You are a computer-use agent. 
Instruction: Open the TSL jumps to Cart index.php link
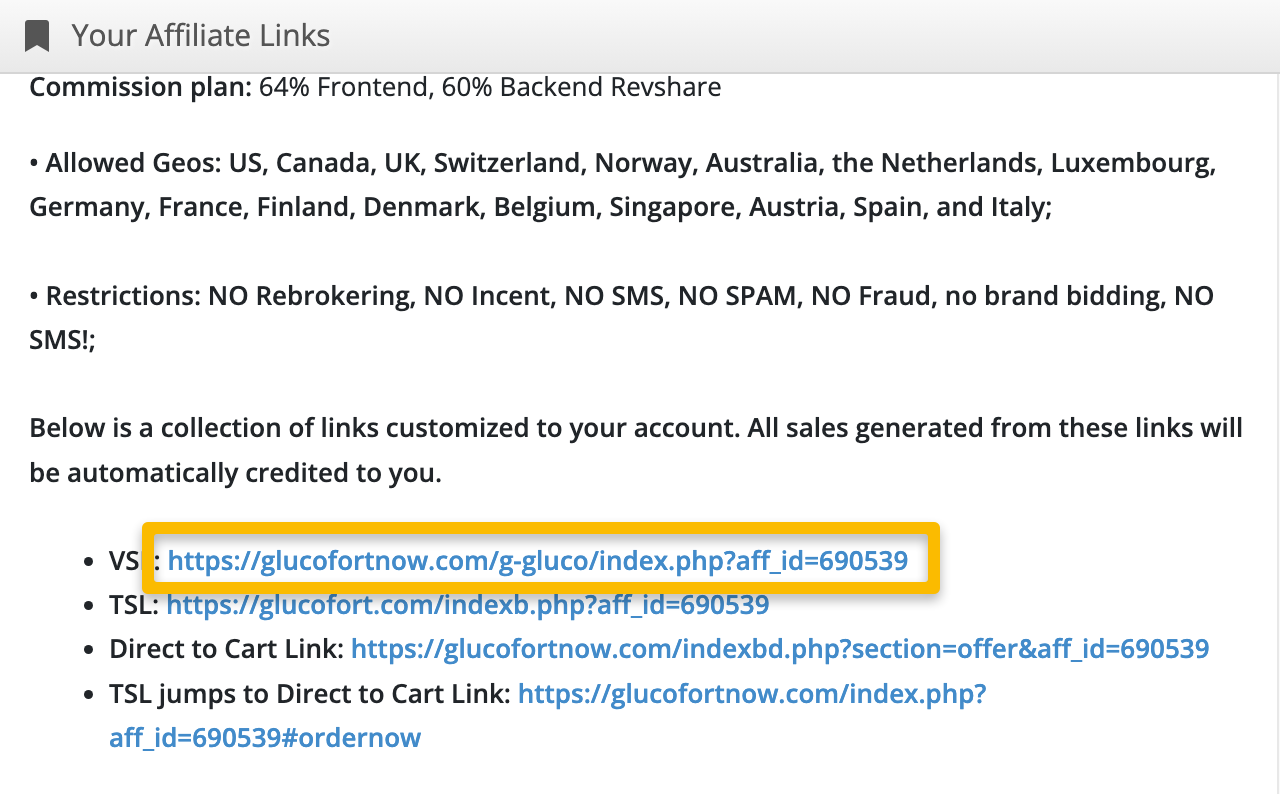pos(752,694)
